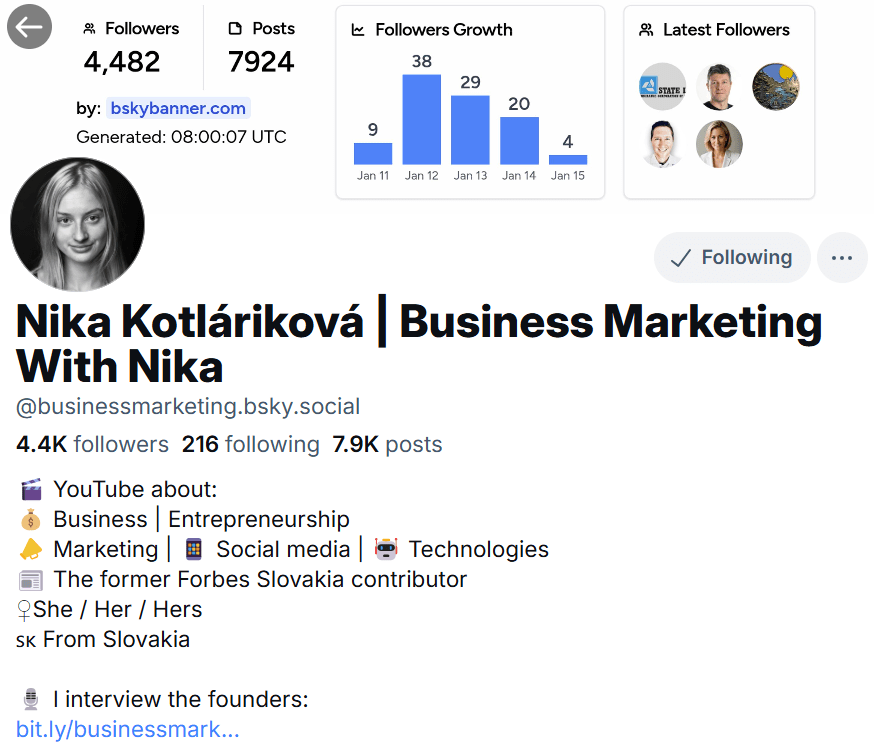Open the bit.ly/businessmark shortened link
The image size is (874, 756).
click(x=126, y=729)
